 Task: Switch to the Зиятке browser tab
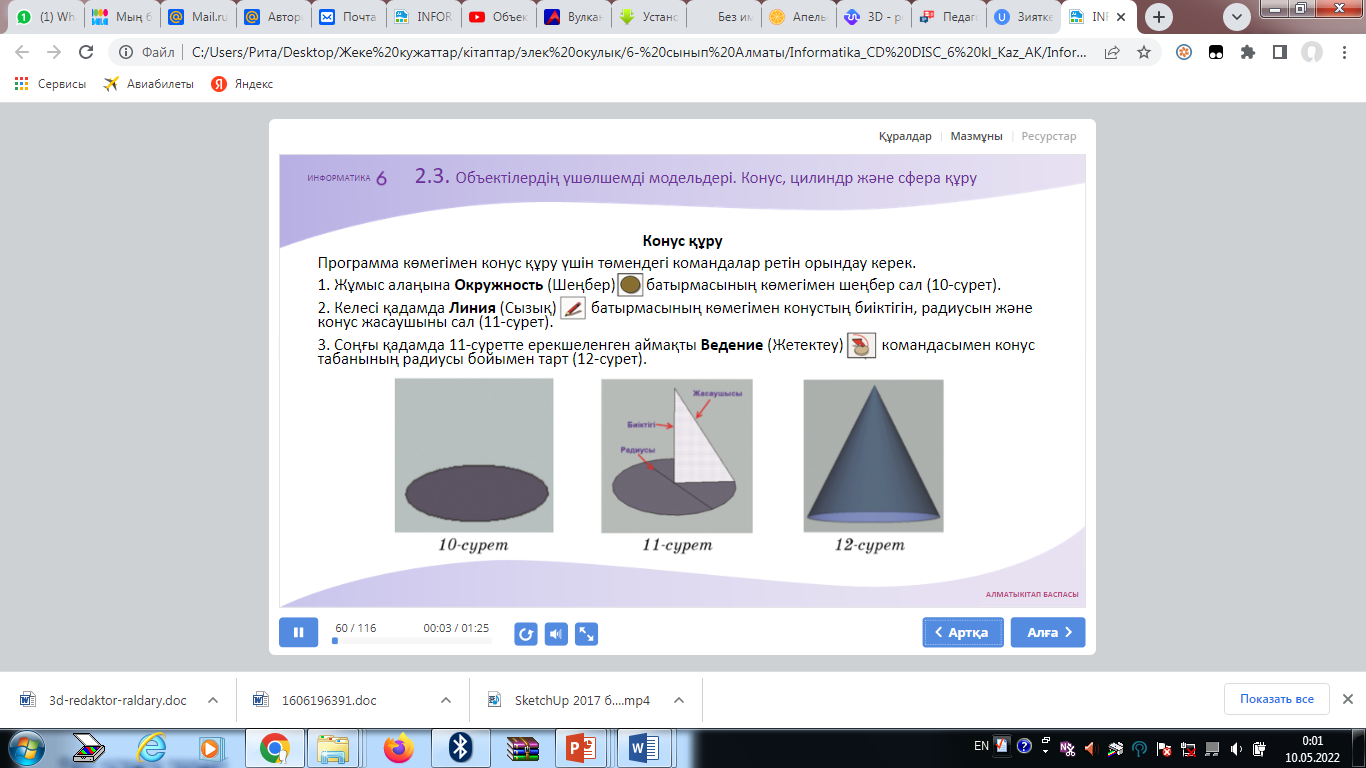point(1023,17)
